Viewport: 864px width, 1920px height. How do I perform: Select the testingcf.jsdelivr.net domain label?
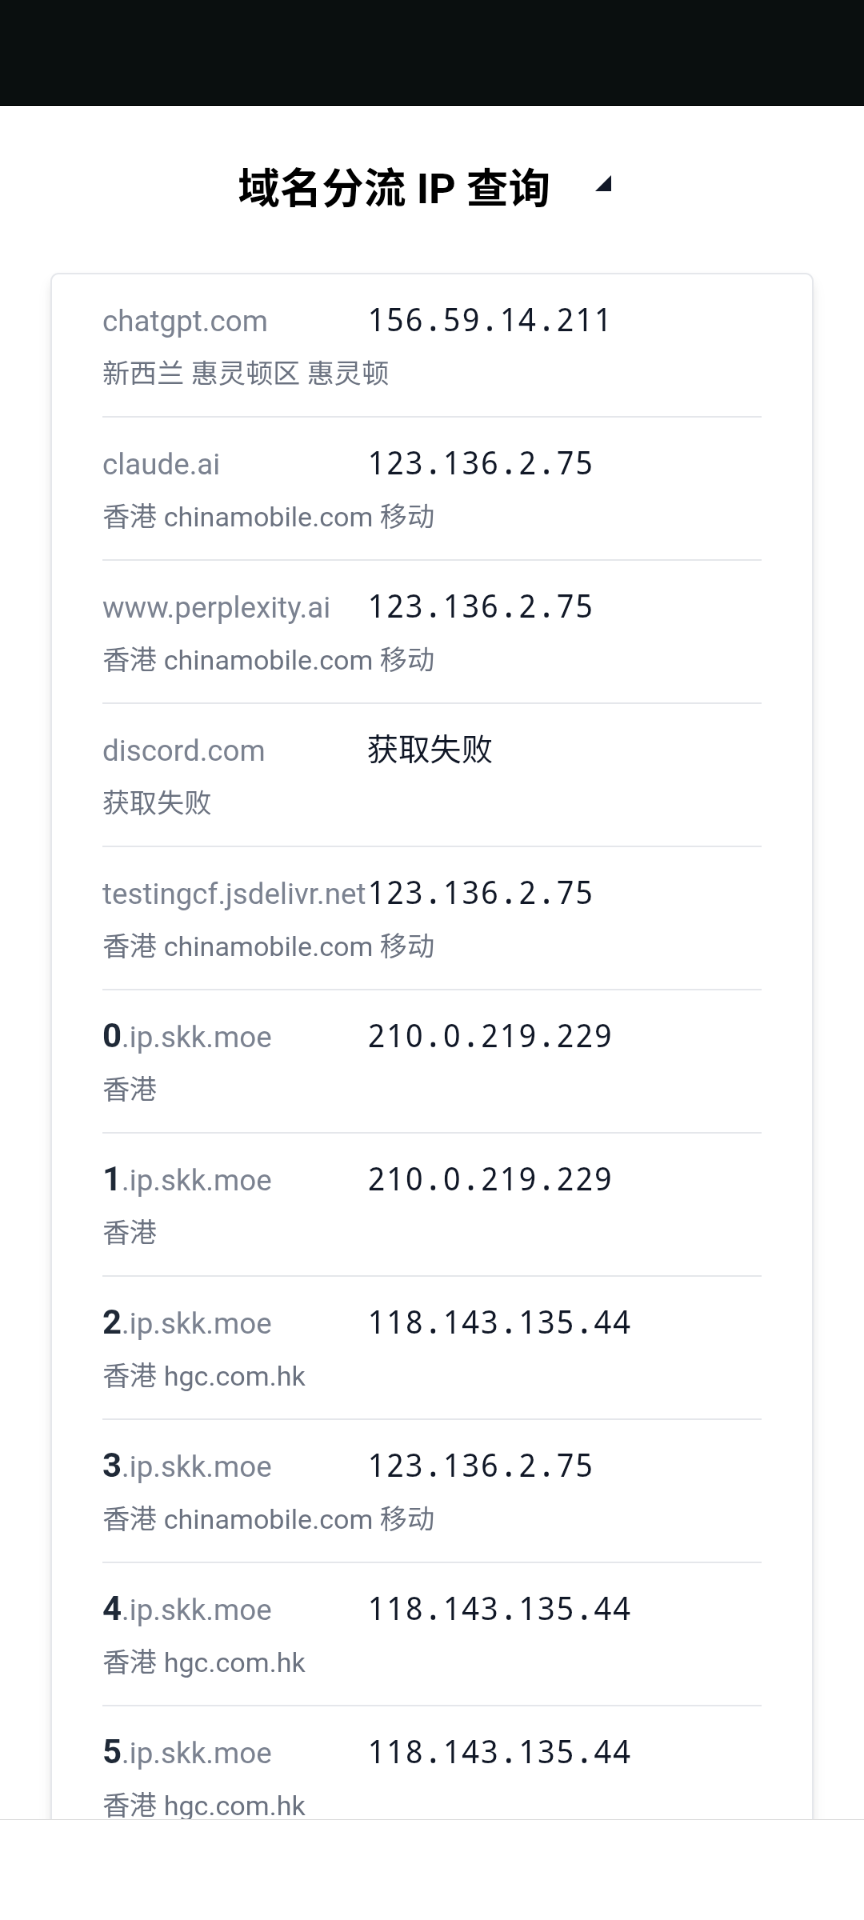[234, 893]
